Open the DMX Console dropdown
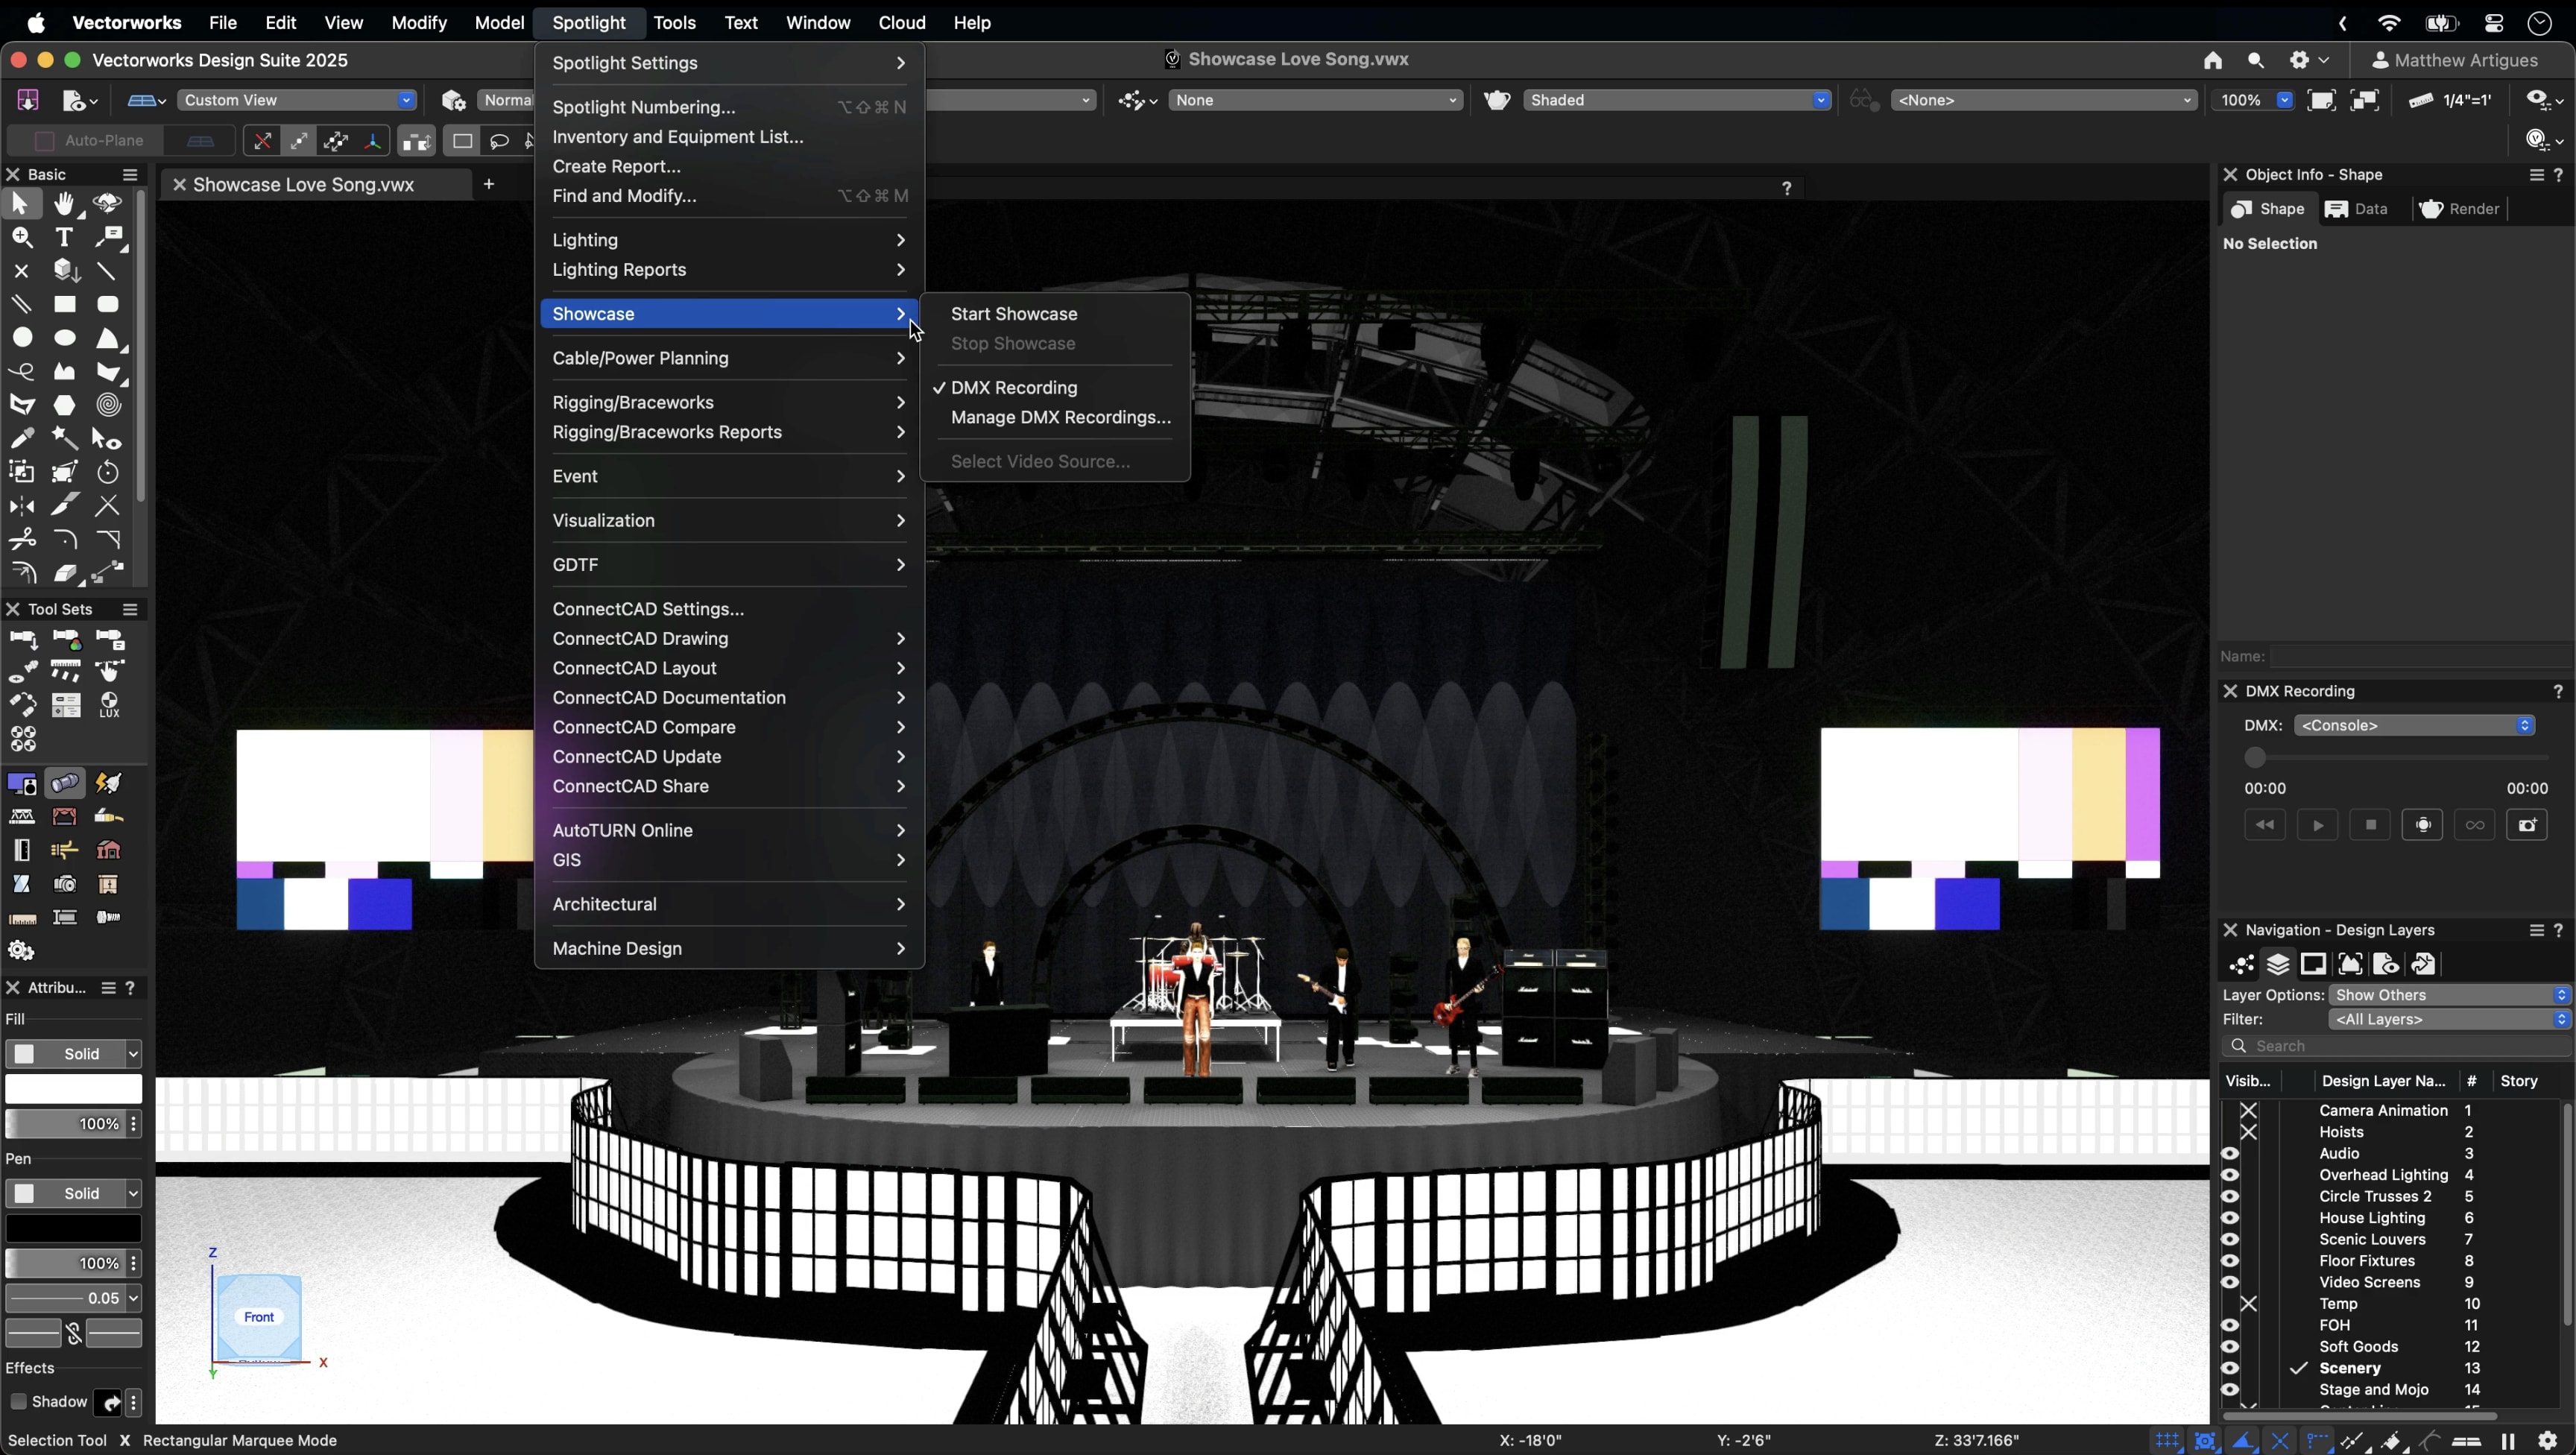The image size is (2576, 1455). coord(2412,725)
